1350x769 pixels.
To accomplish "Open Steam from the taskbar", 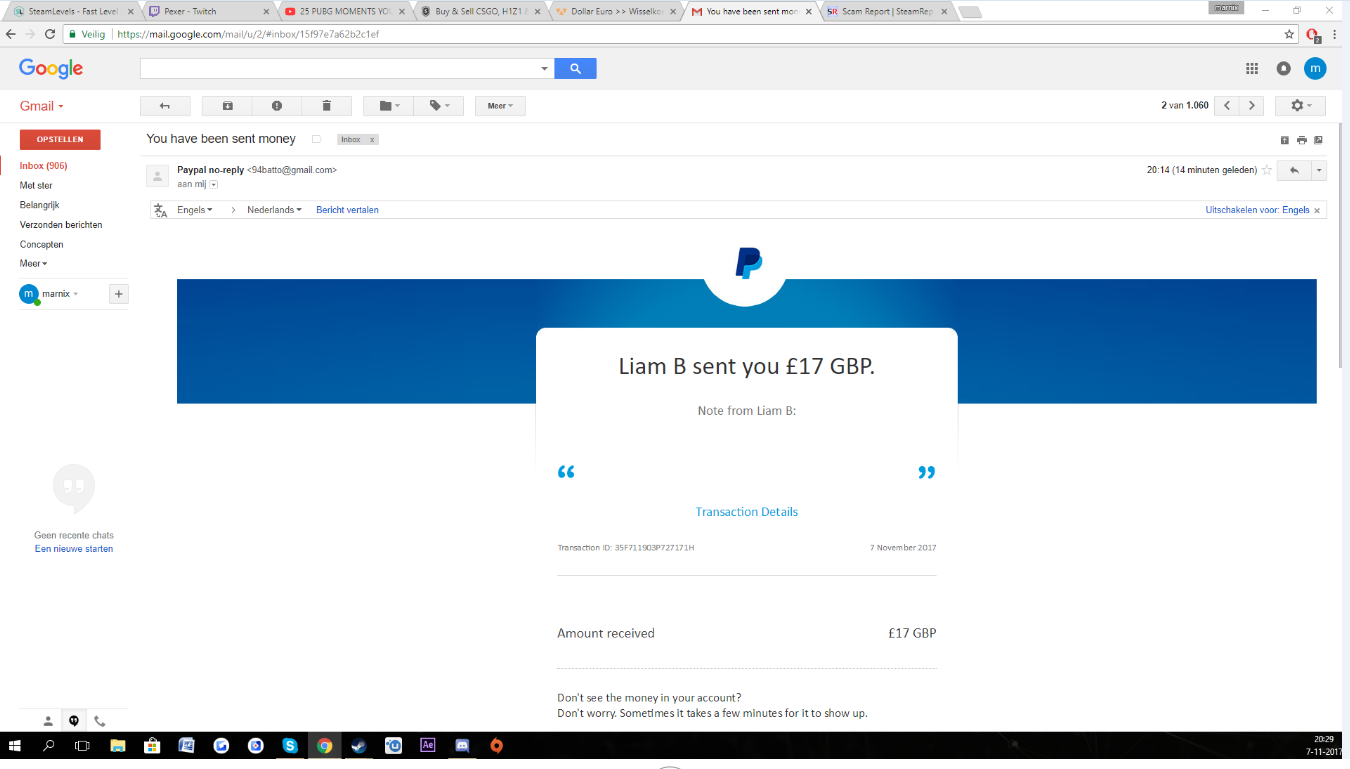I will pos(359,745).
